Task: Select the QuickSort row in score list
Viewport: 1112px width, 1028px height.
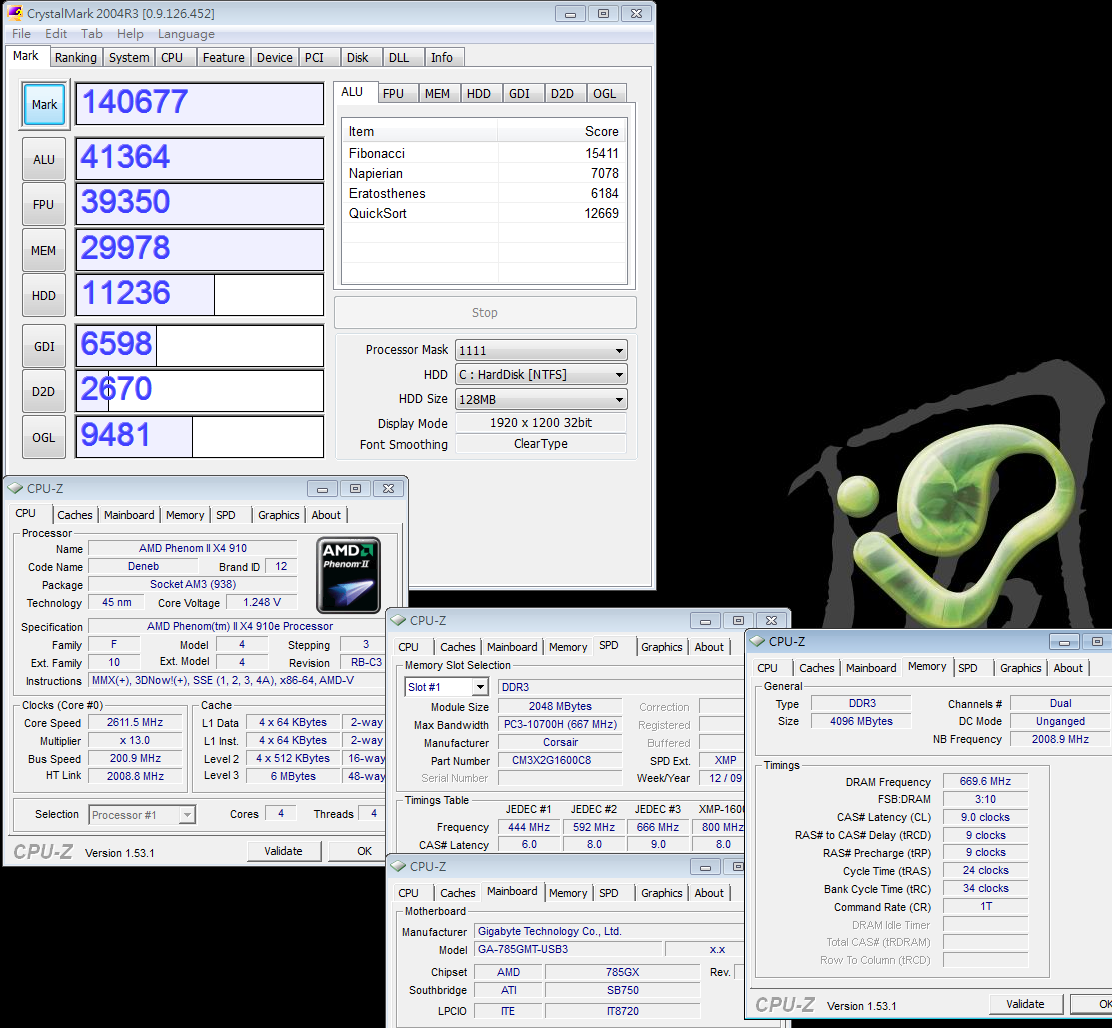Action: tap(484, 213)
